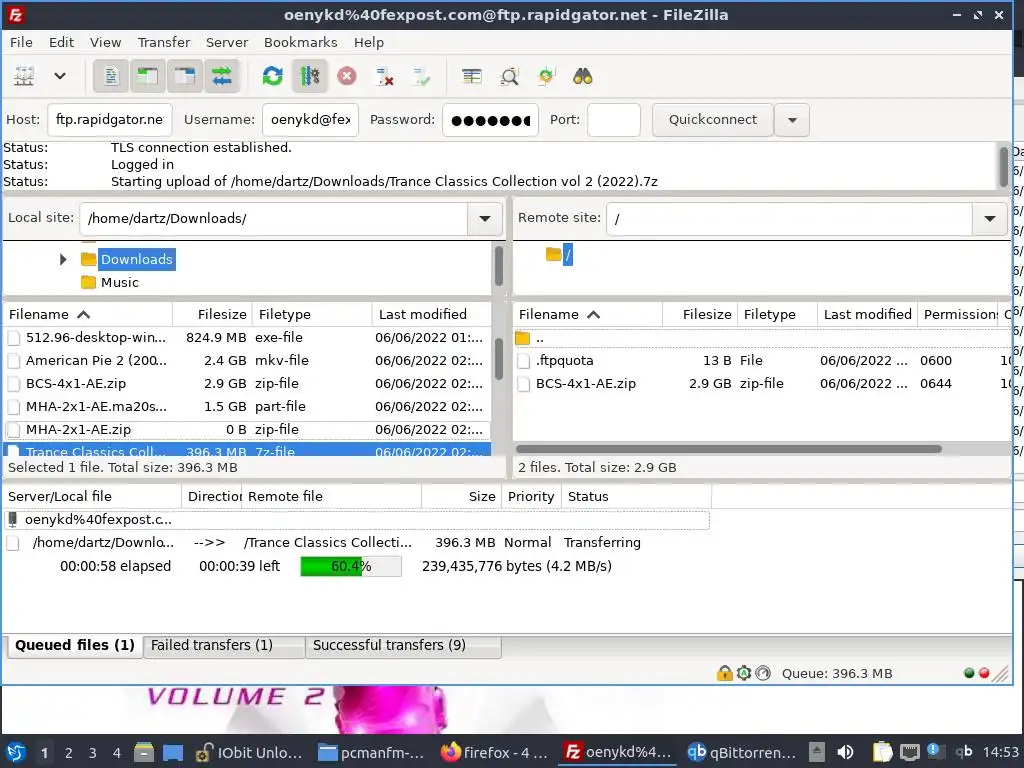
Task: Open the Help menu
Action: coord(369,42)
